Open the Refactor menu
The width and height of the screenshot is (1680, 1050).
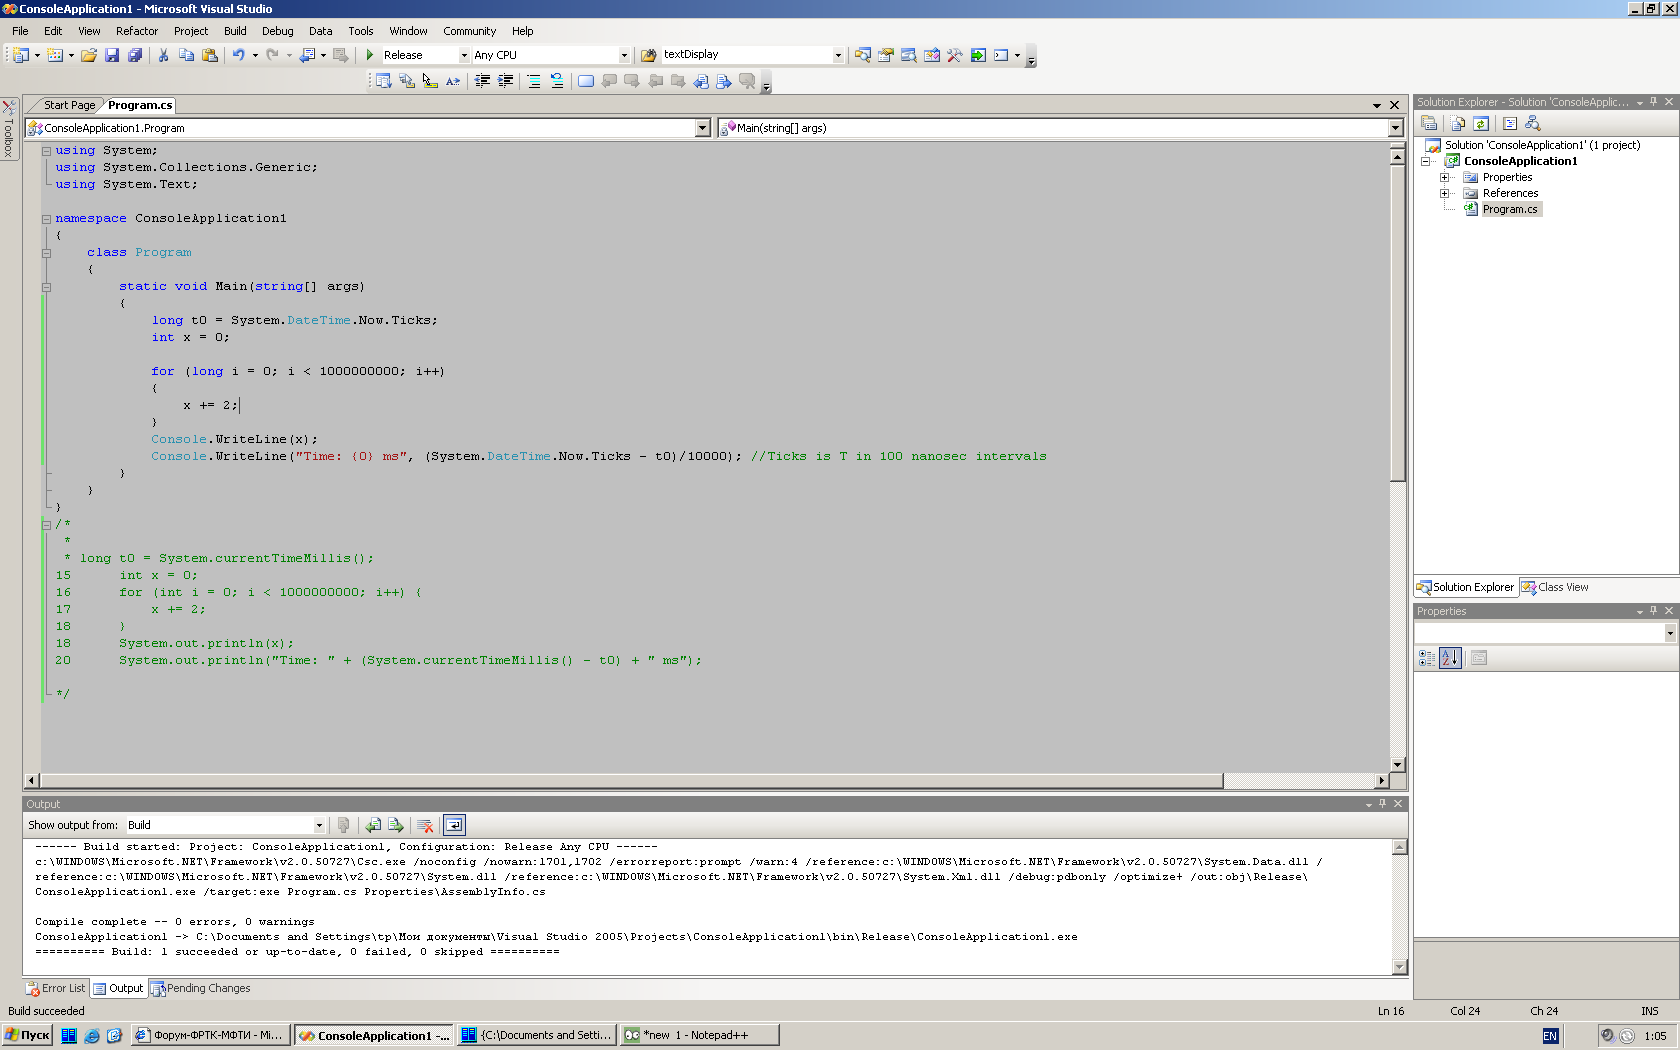pyautogui.click(x=137, y=31)
